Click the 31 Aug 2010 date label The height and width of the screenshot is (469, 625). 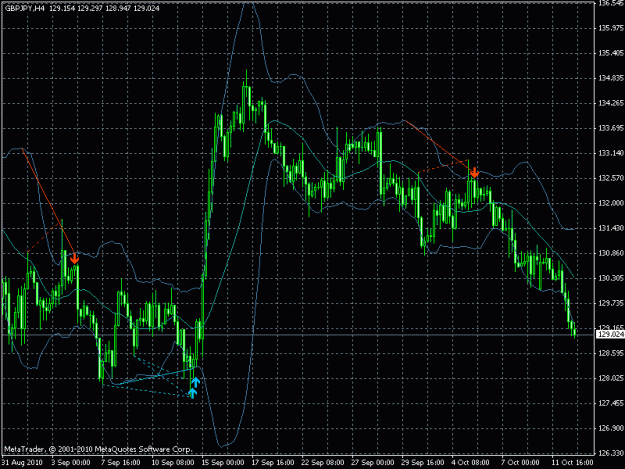click(x=22, y=463)
